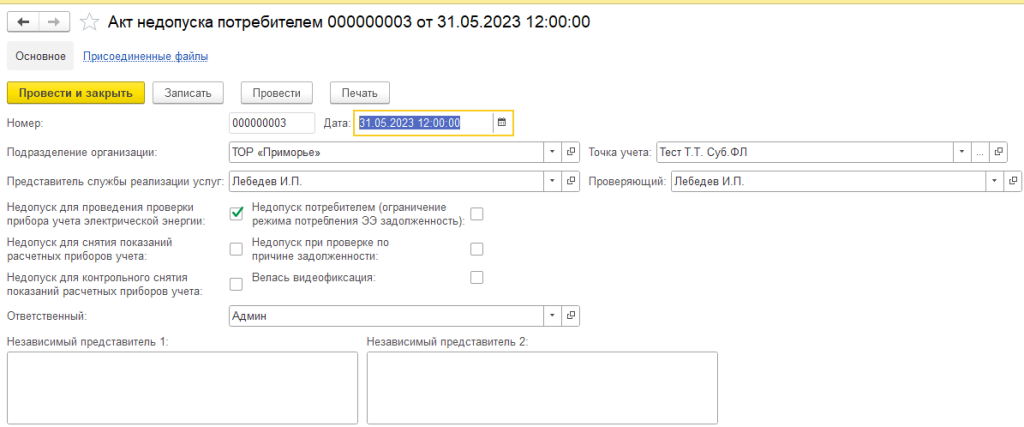This screenshot has width=1024, height=427.
Task: Open the Точка учета linked record icon
Action: (x=999, y=153)
